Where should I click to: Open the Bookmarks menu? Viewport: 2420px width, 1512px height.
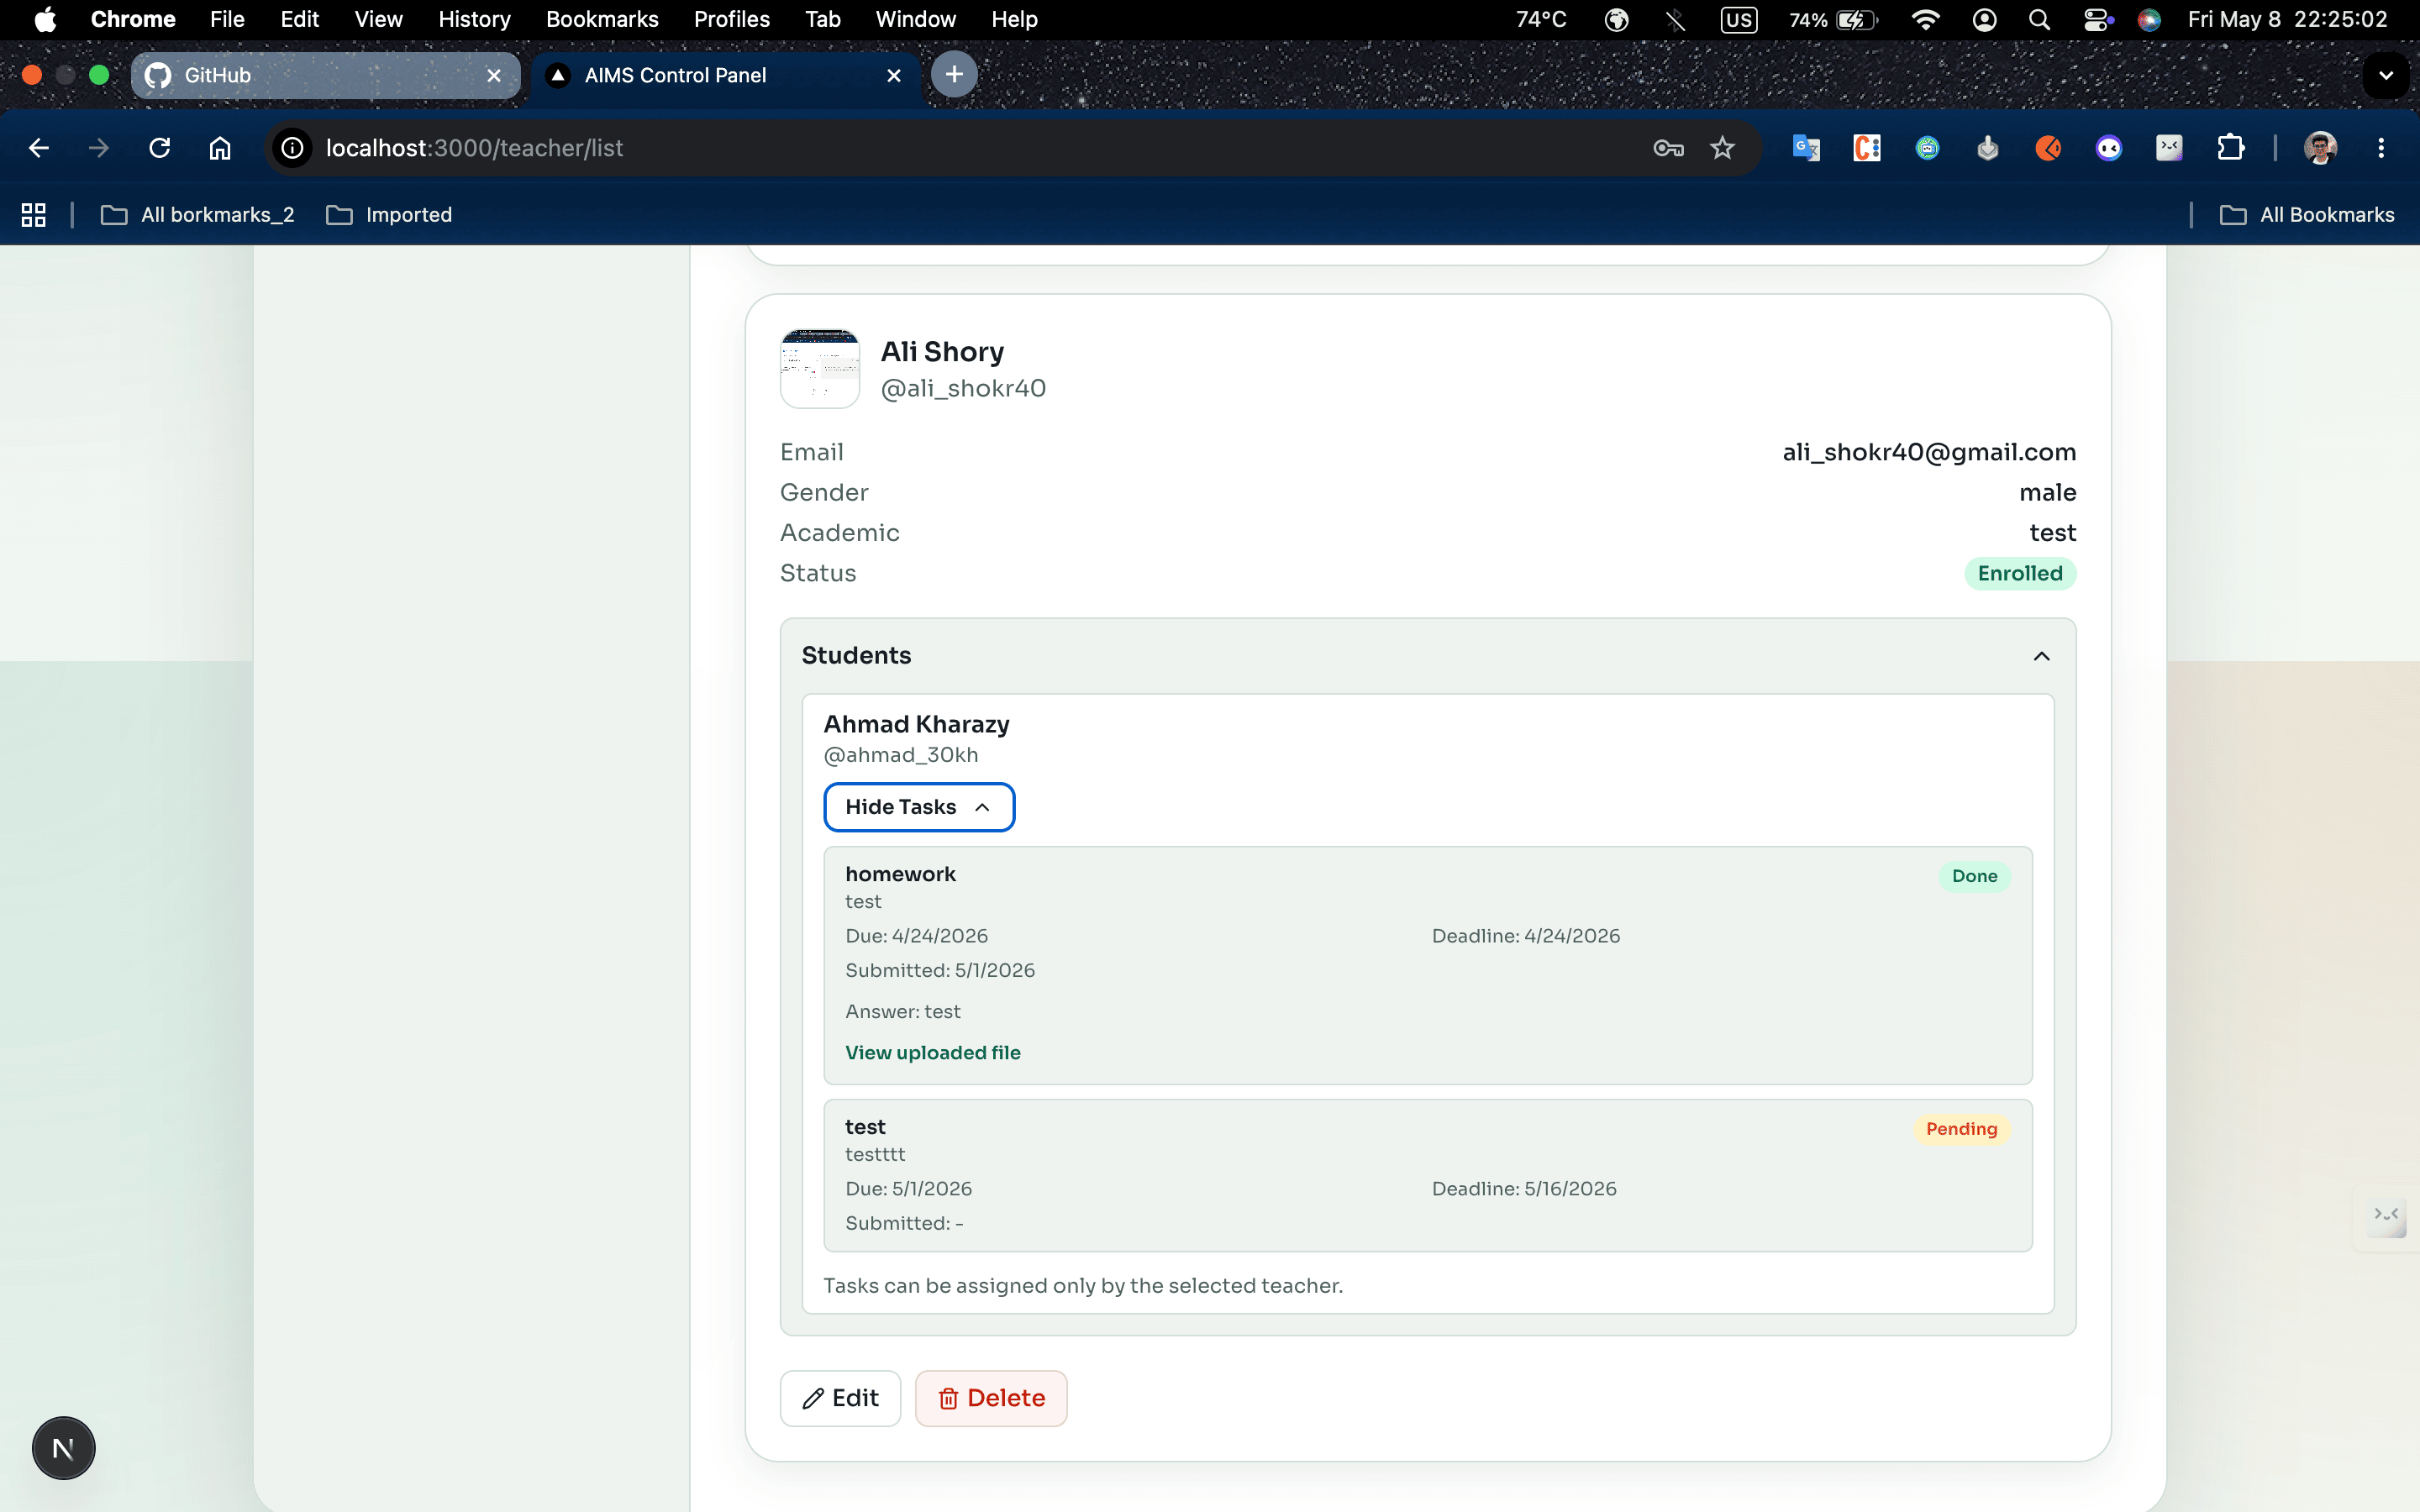tap(602, 20)
